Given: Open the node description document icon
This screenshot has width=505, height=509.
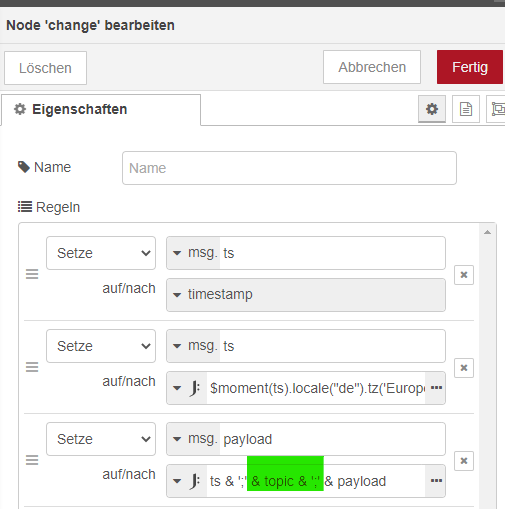Looking at the screenshot, I should coord(466,109).
